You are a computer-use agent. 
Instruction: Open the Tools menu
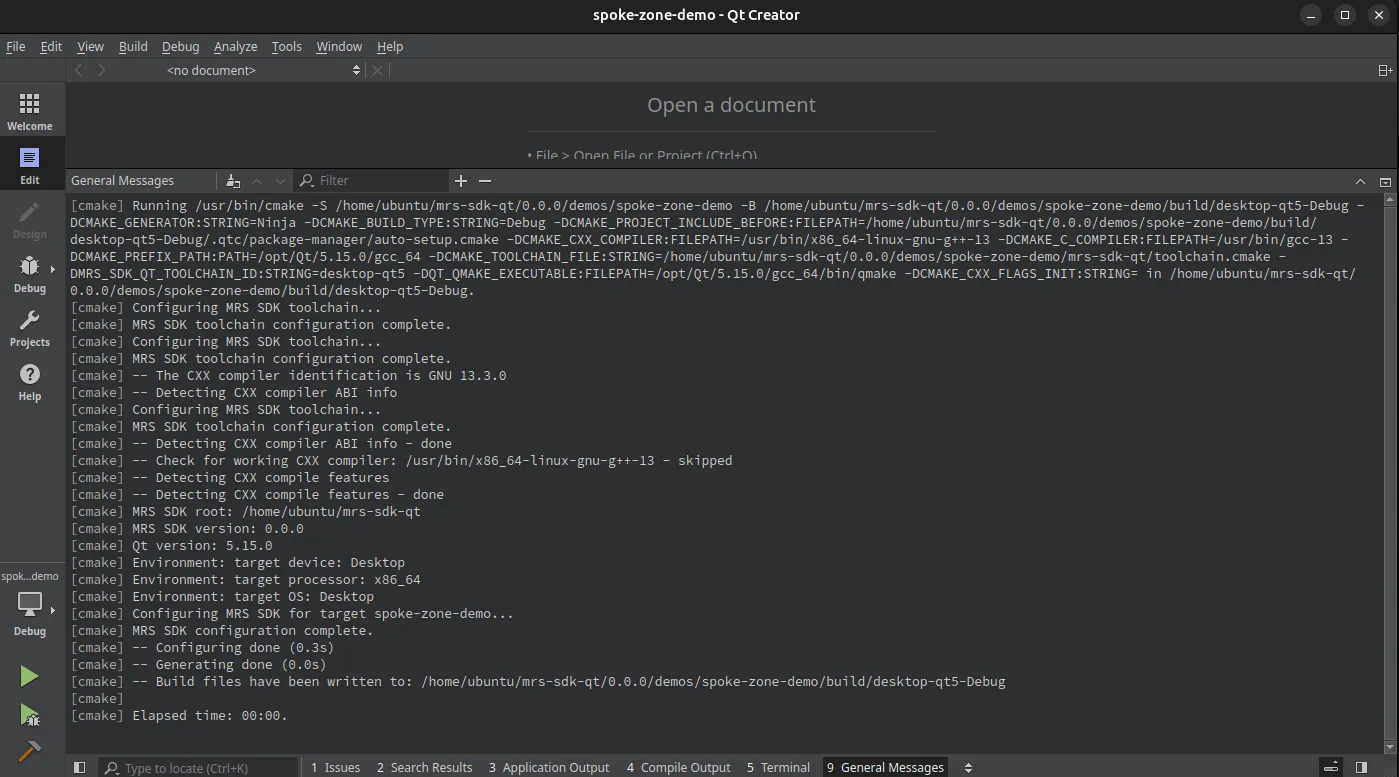pos(286,46)
